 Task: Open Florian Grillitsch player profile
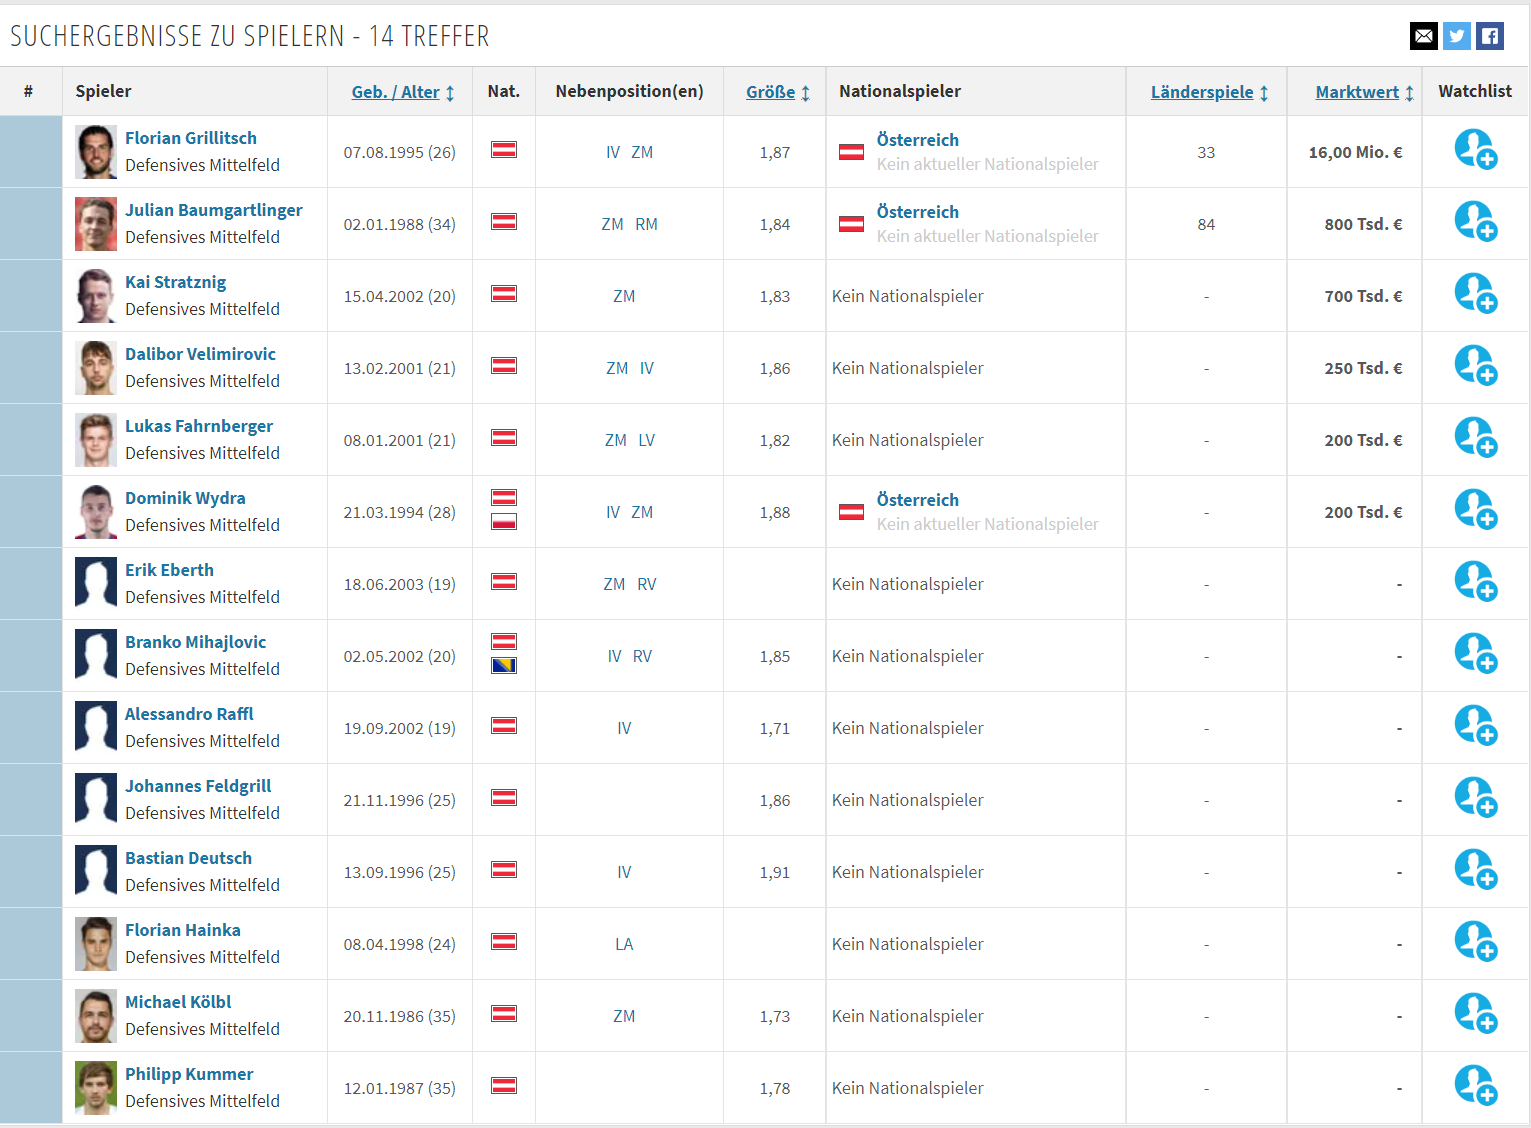click(191, 138)
